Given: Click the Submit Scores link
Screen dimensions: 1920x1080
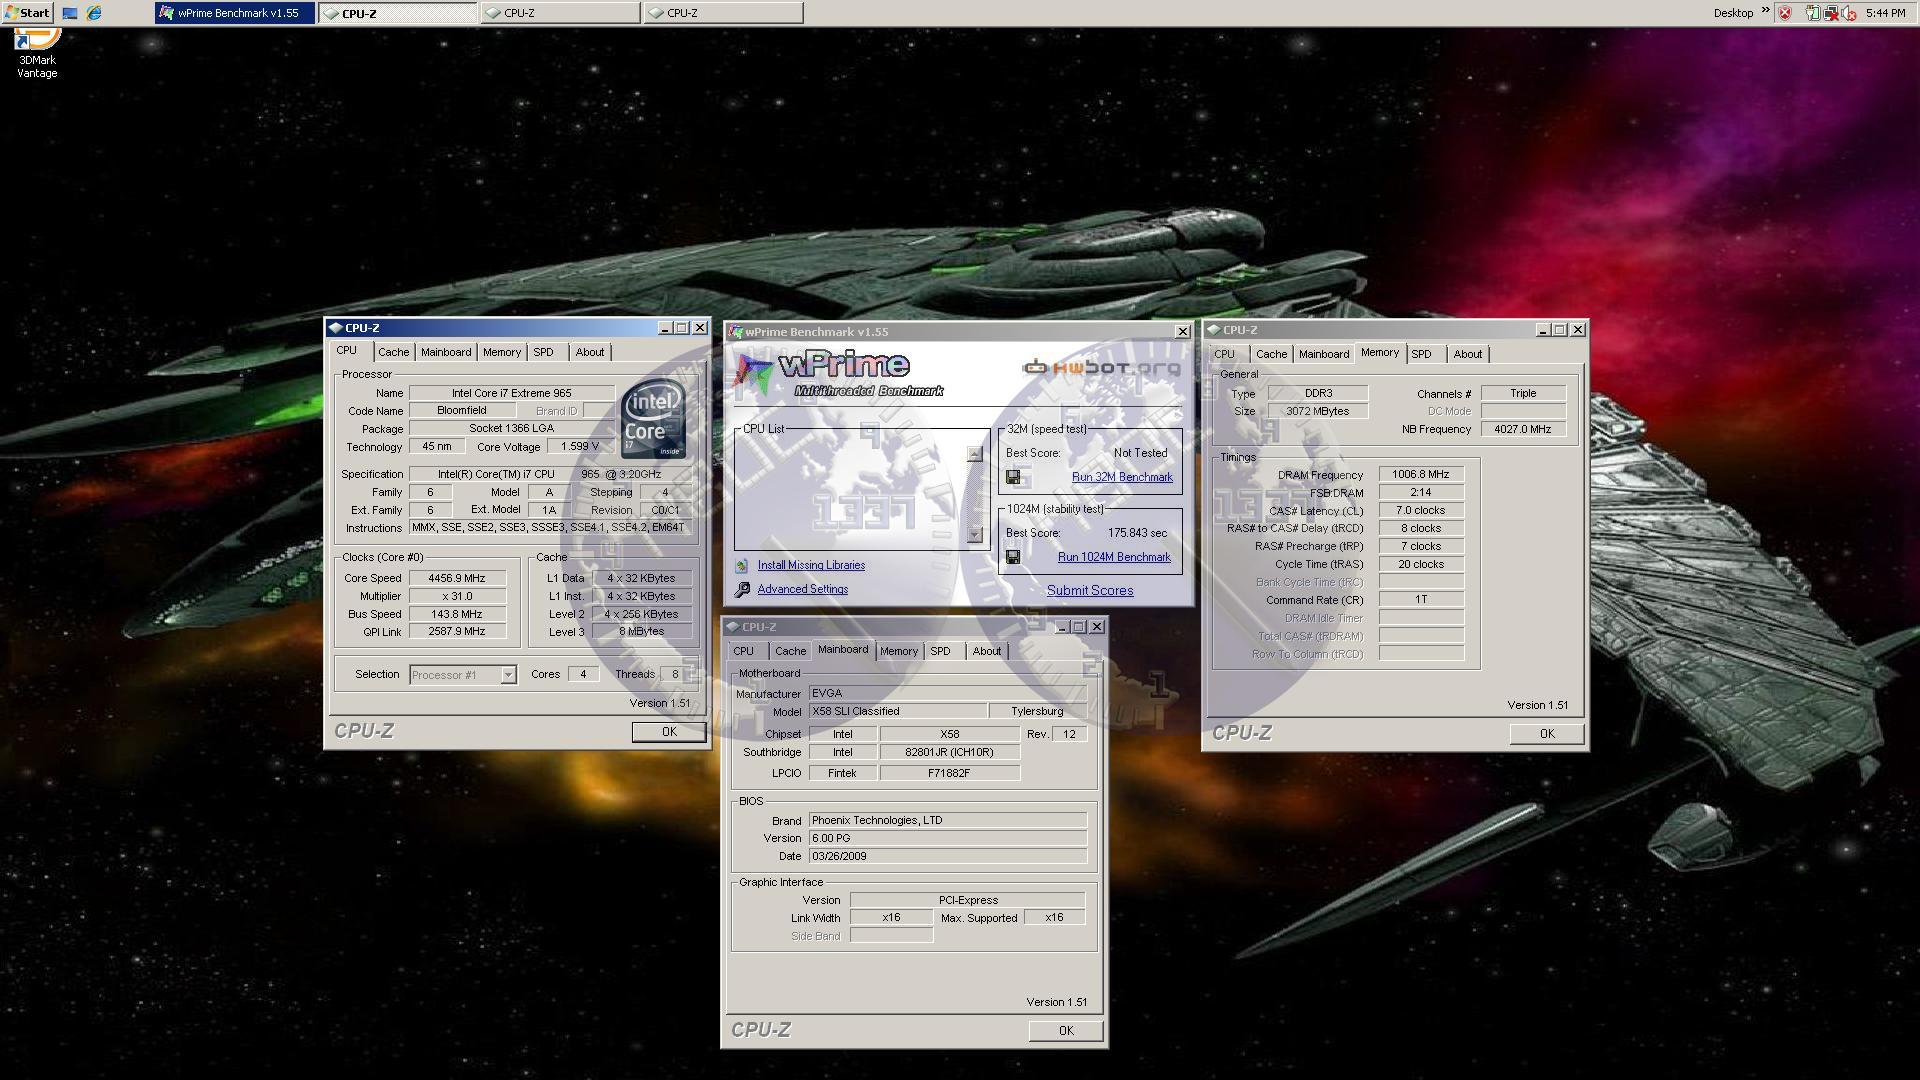Looking at the screenshot, I should [x=1090, y=591].
